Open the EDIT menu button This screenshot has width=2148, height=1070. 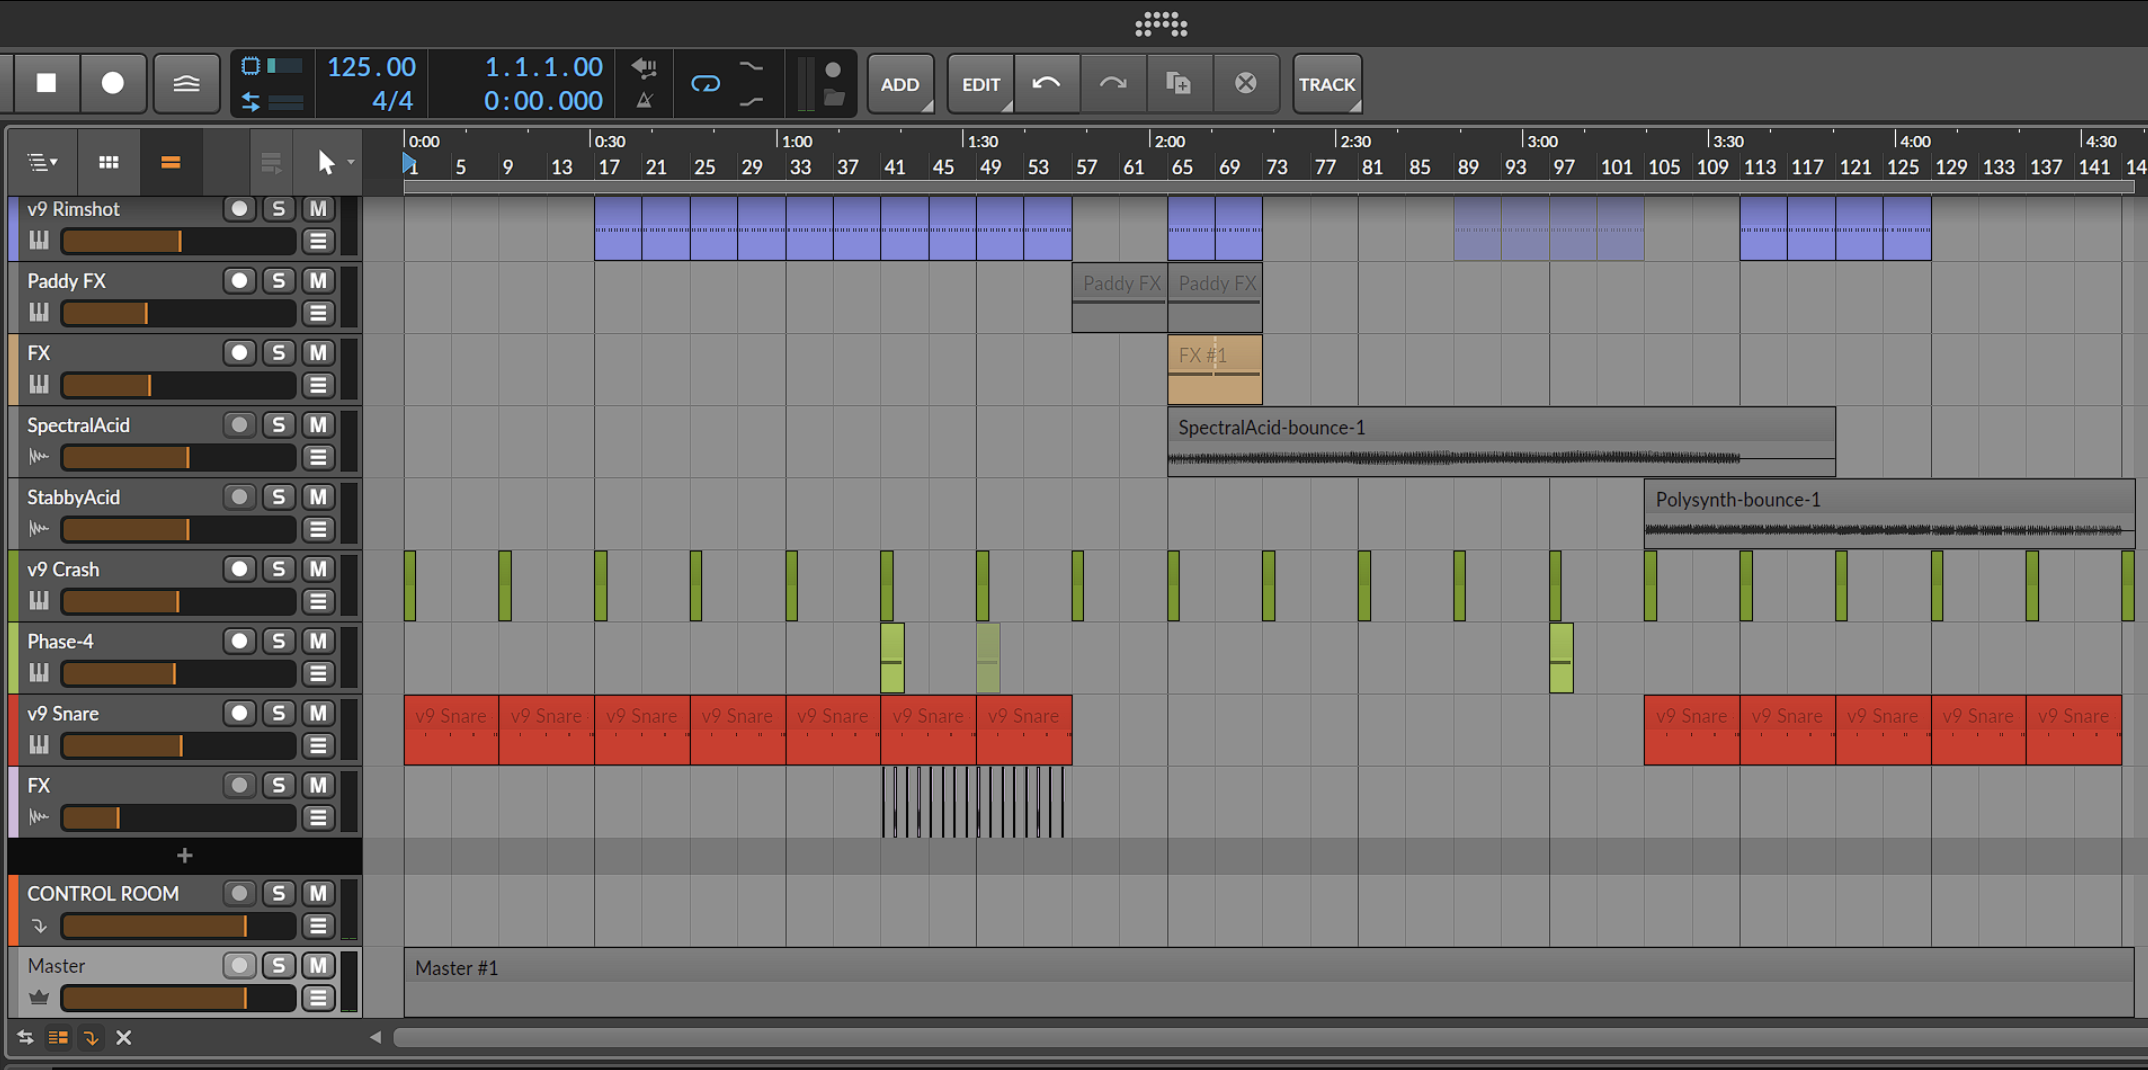point(981,84)
